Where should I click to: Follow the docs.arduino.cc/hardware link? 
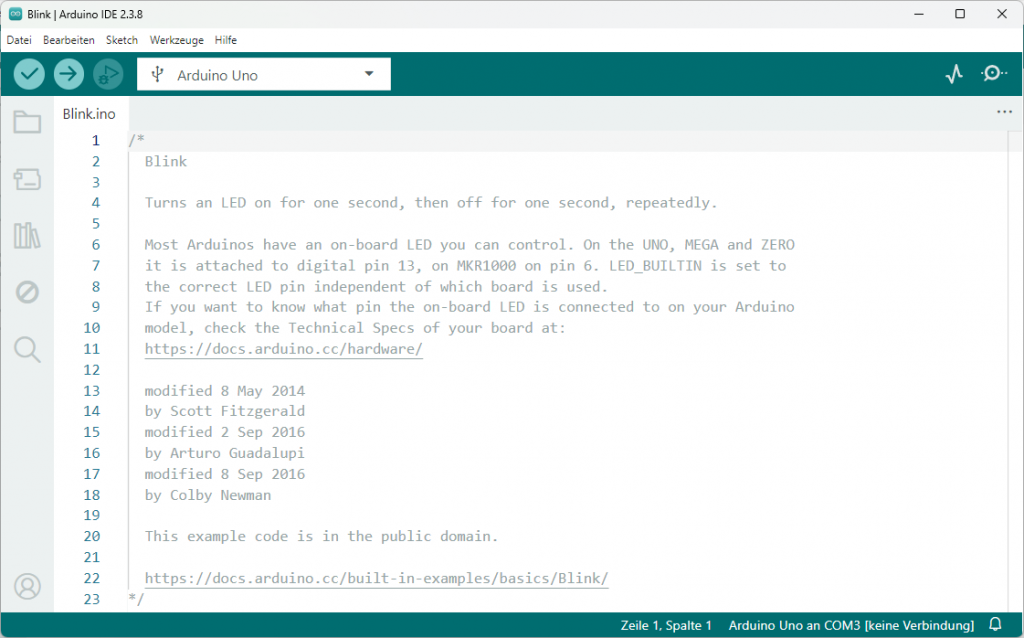point(284,349)
